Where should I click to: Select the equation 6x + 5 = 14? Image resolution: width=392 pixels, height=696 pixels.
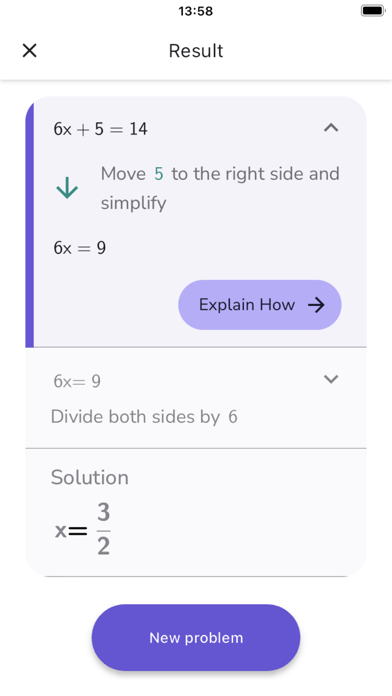(x=100, y=129)
